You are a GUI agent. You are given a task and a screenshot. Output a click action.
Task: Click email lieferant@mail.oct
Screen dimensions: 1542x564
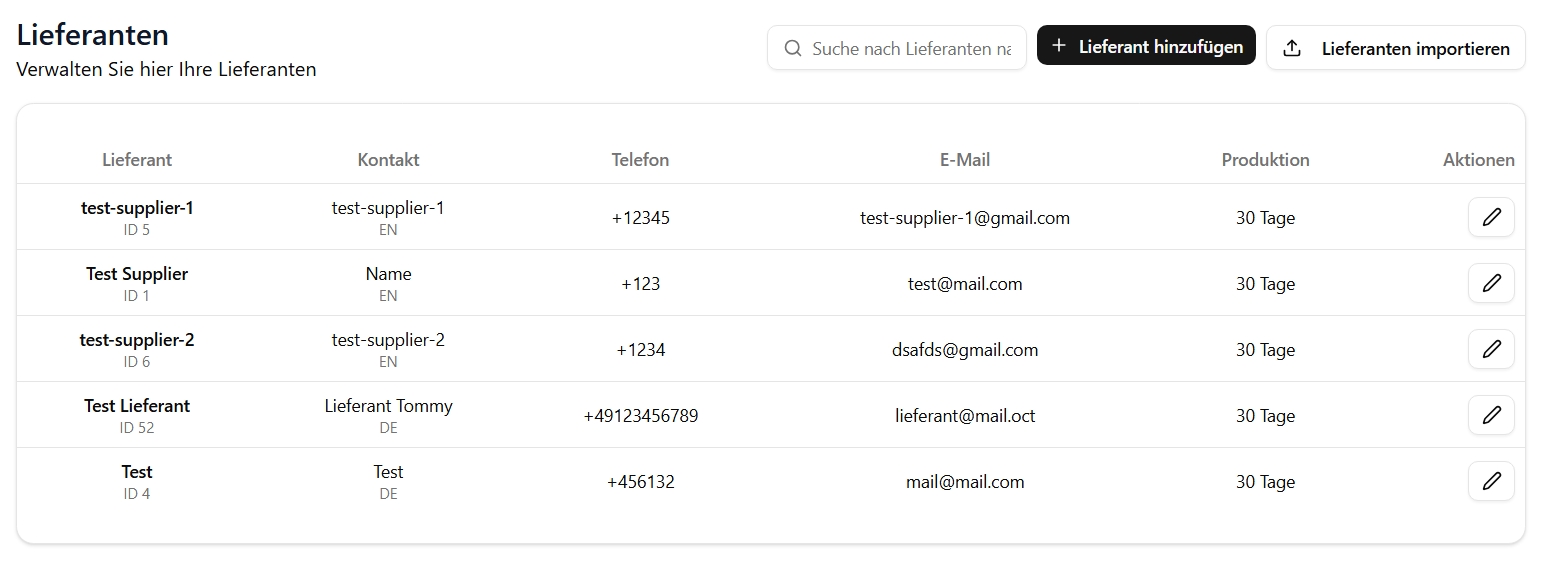click(x=965, y=416)
